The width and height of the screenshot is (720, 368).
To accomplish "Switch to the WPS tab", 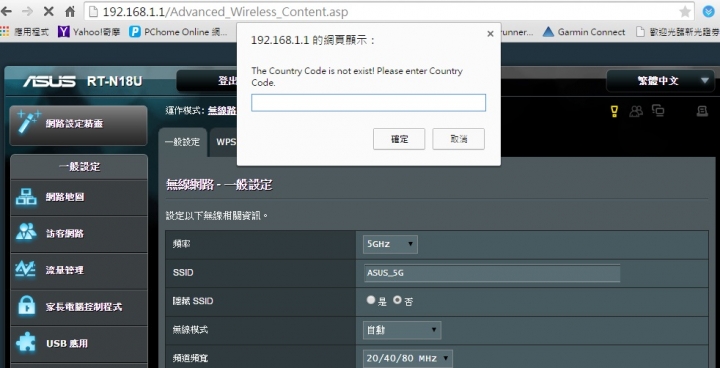I will pos(225,142).
